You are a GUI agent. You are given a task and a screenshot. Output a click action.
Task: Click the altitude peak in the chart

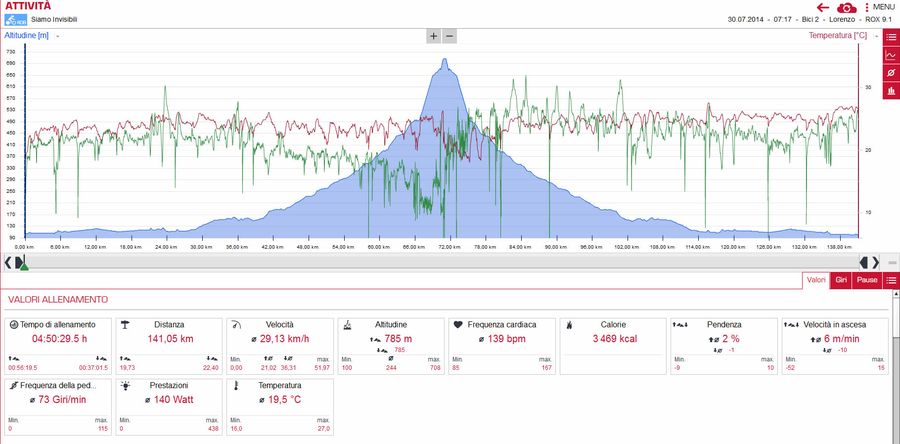(444, 60)
